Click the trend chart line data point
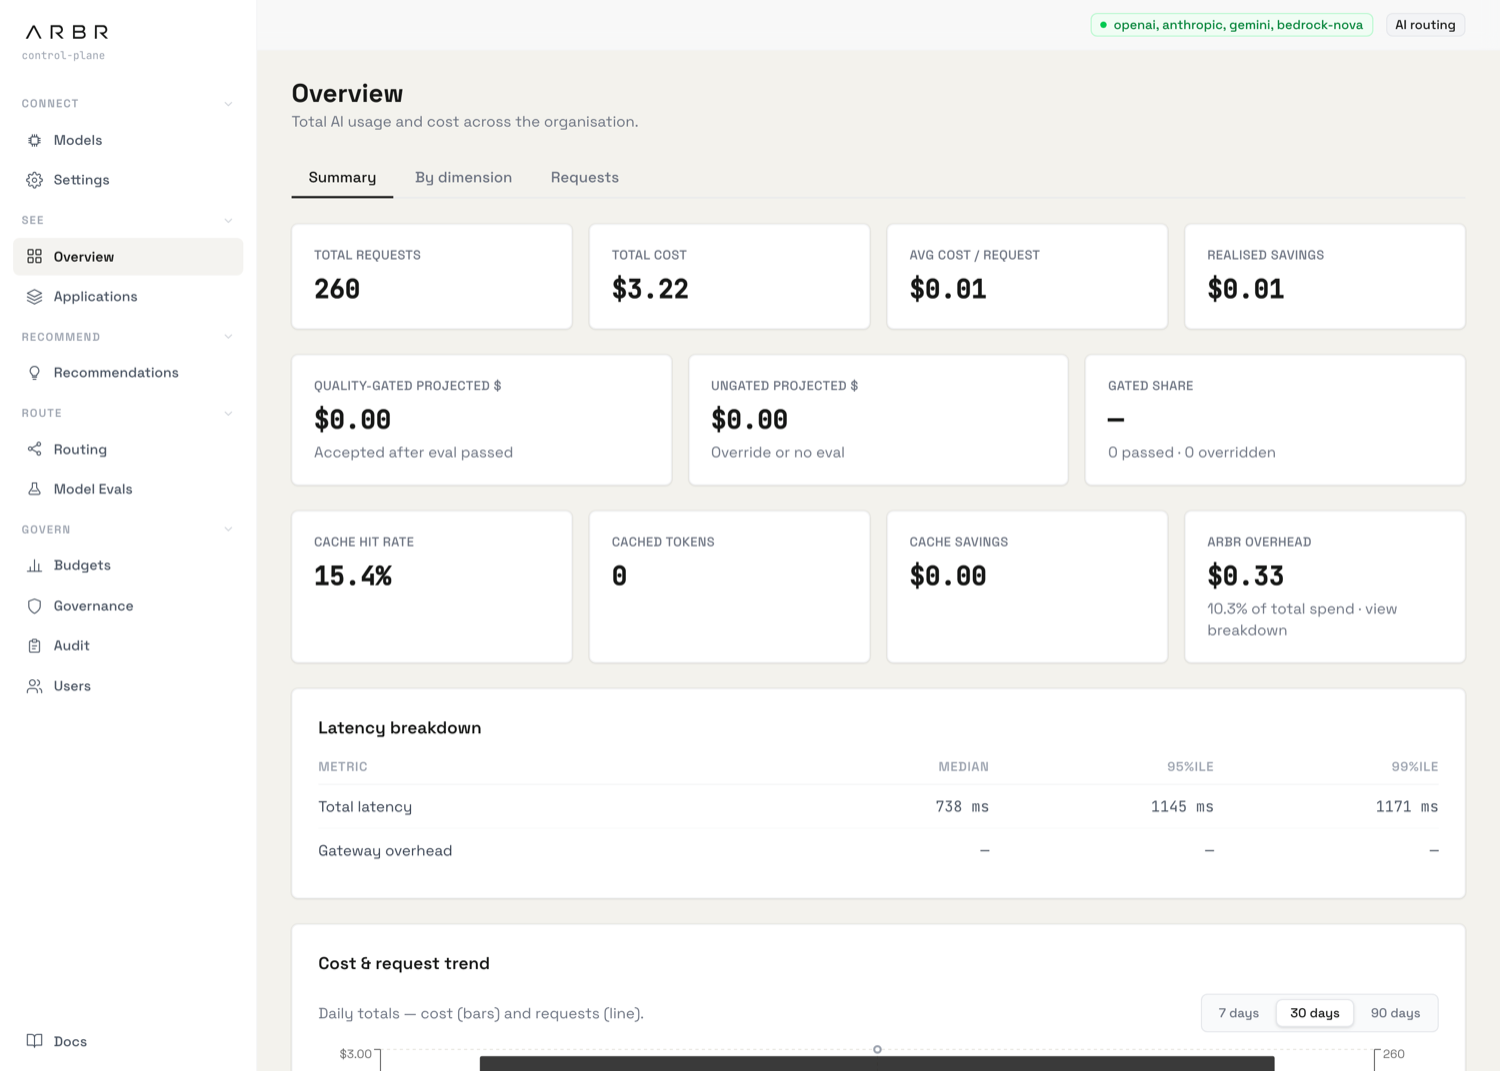This screenshot has height=1071, width=1500. (x=877, y=1049)
